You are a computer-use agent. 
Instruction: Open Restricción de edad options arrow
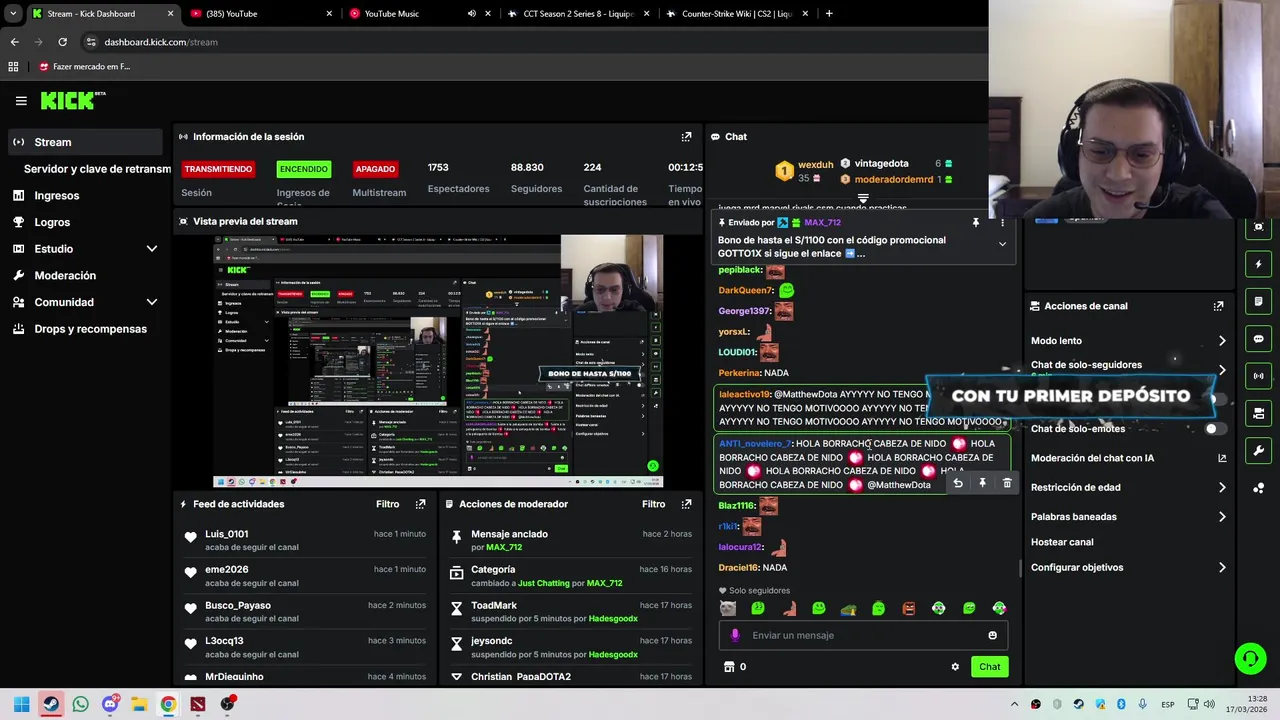click(x=1222, y=488)
